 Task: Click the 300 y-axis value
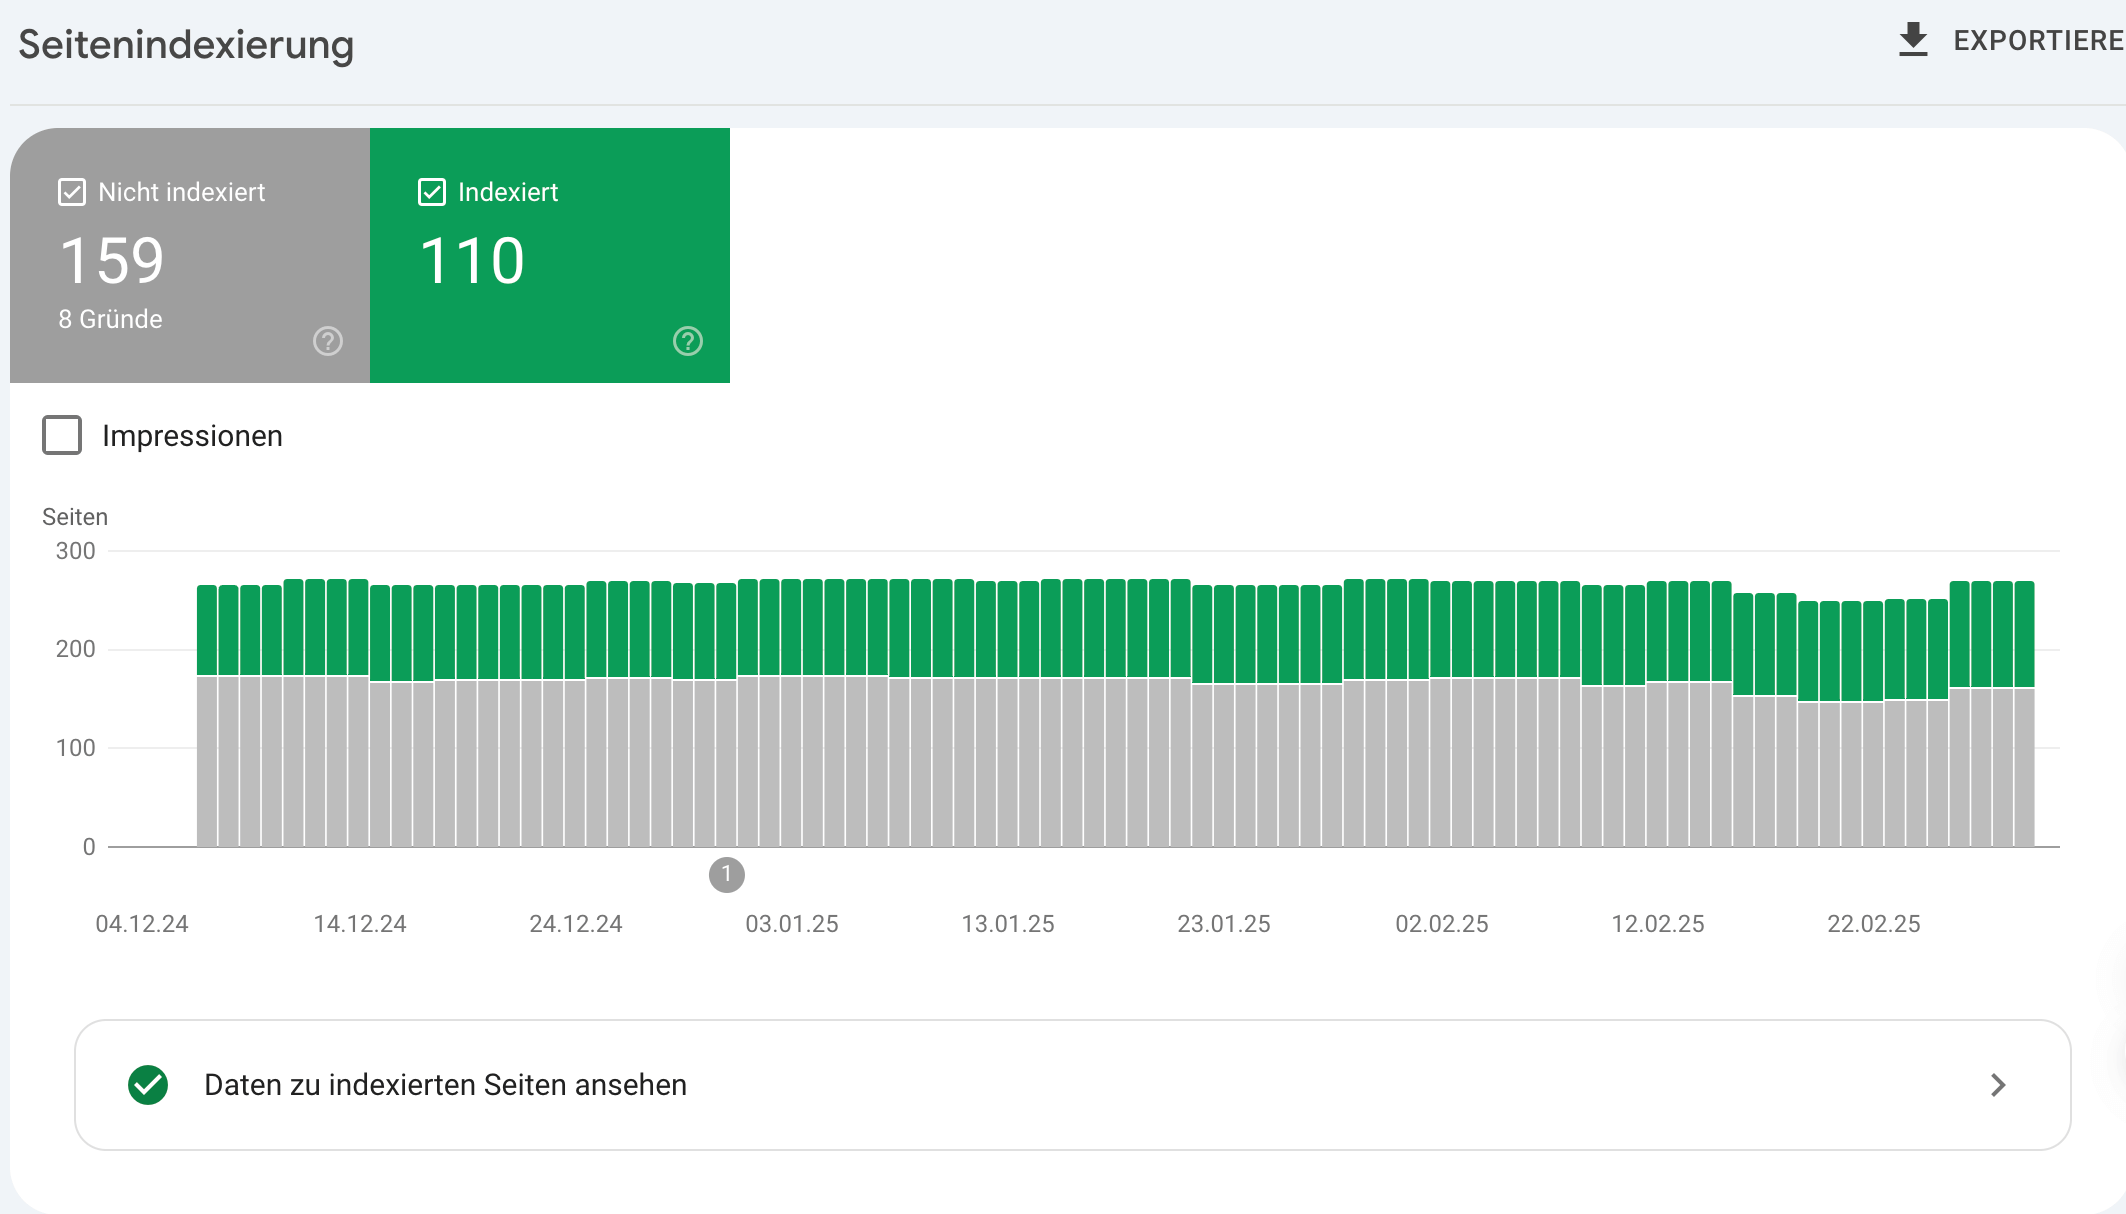pos(76,551)
